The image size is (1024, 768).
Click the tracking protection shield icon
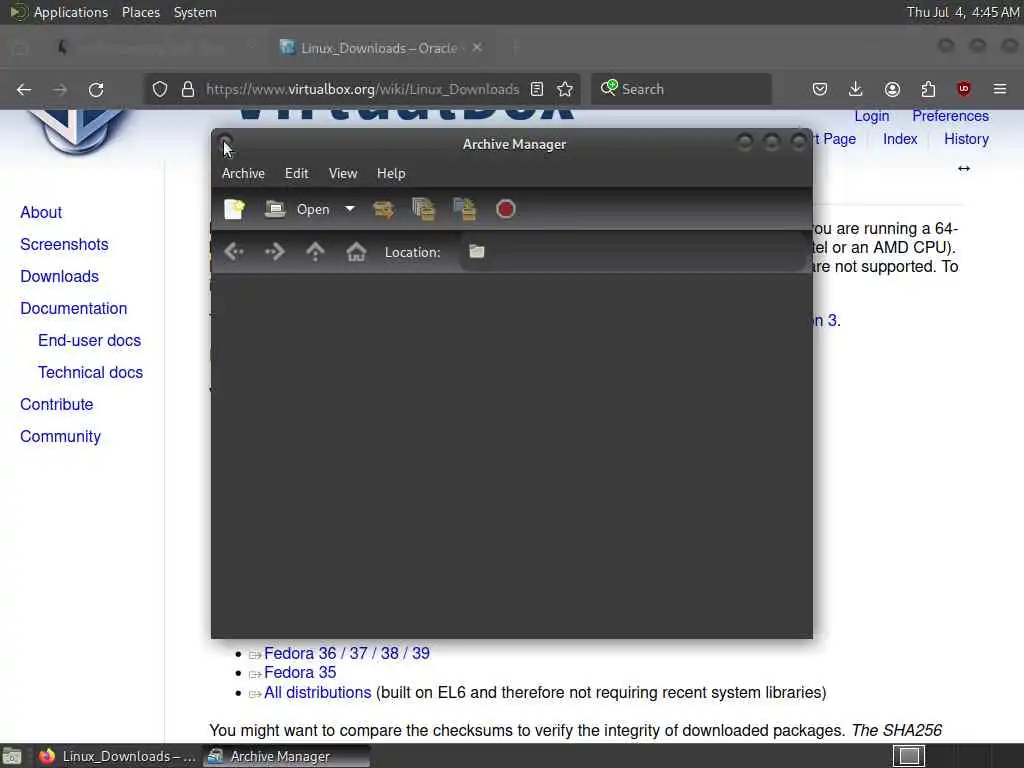coord(159,89)
